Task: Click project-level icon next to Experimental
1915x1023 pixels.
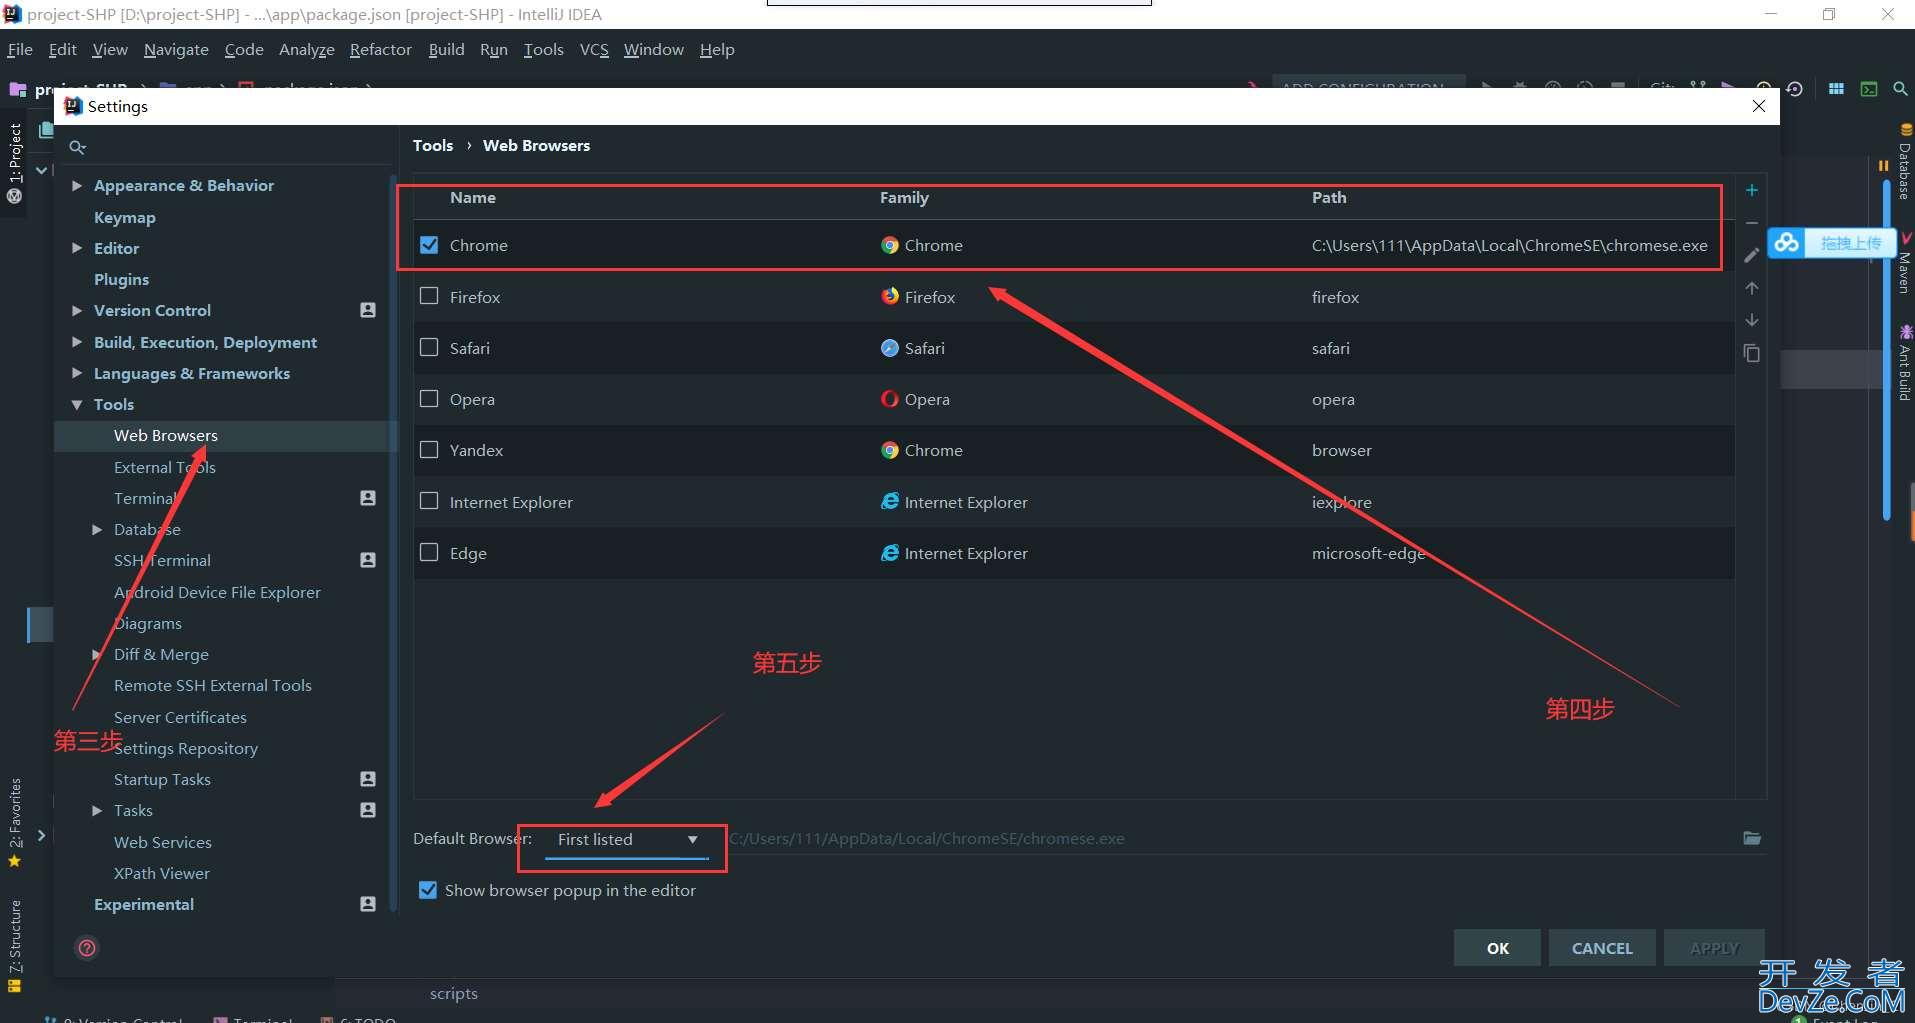Action: pyautogui.click(x=368, y=904)
